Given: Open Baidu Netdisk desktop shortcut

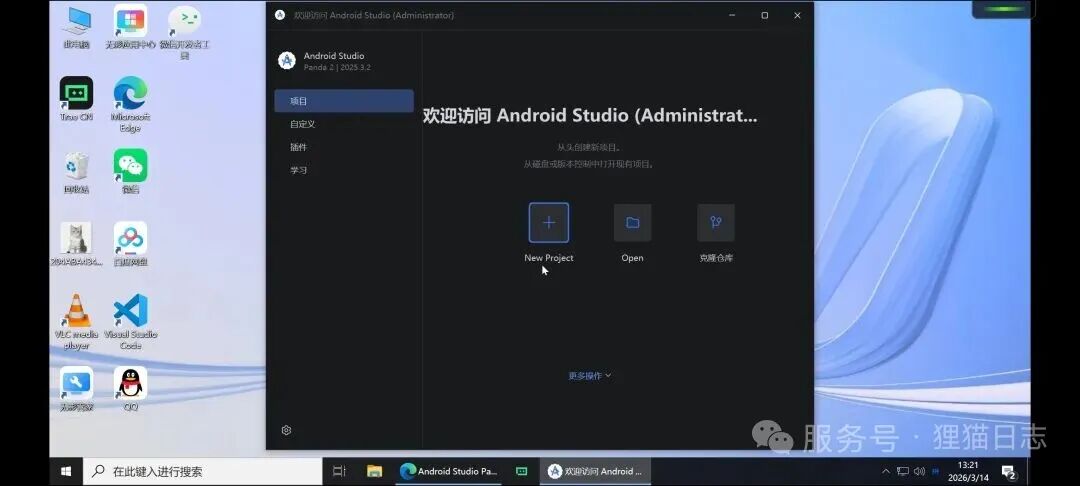Looking at the screenshot, I should [130, 244].
